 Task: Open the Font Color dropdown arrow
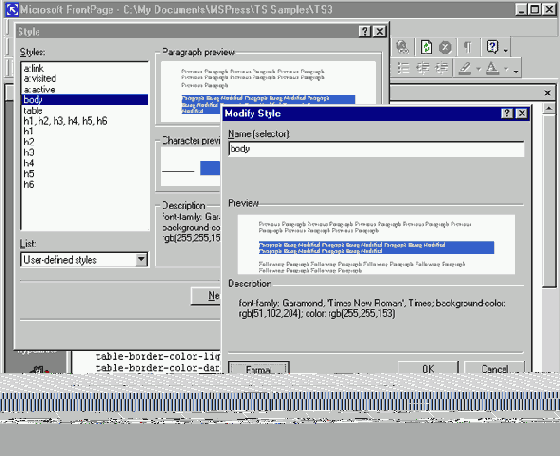point(506,69)
